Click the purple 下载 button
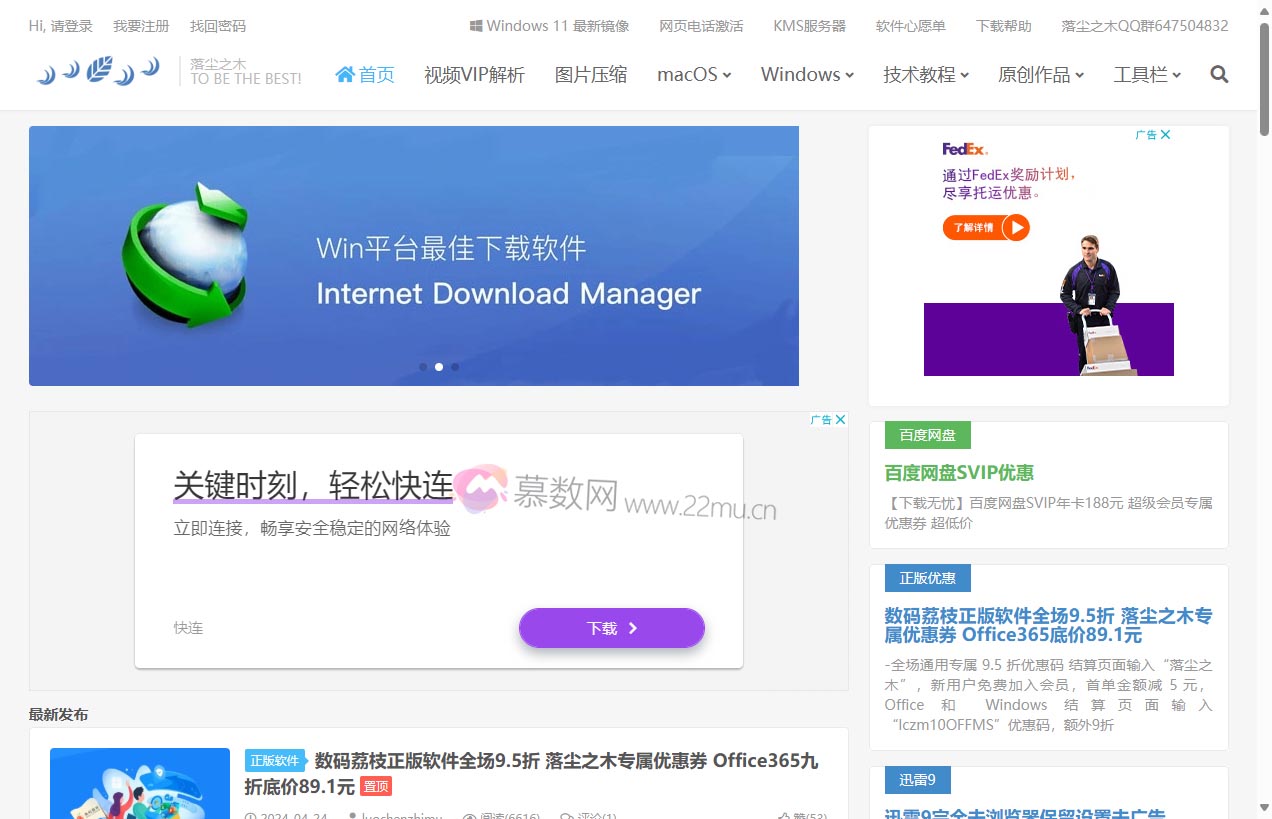The image size is (1272, 819). point(611,628)
